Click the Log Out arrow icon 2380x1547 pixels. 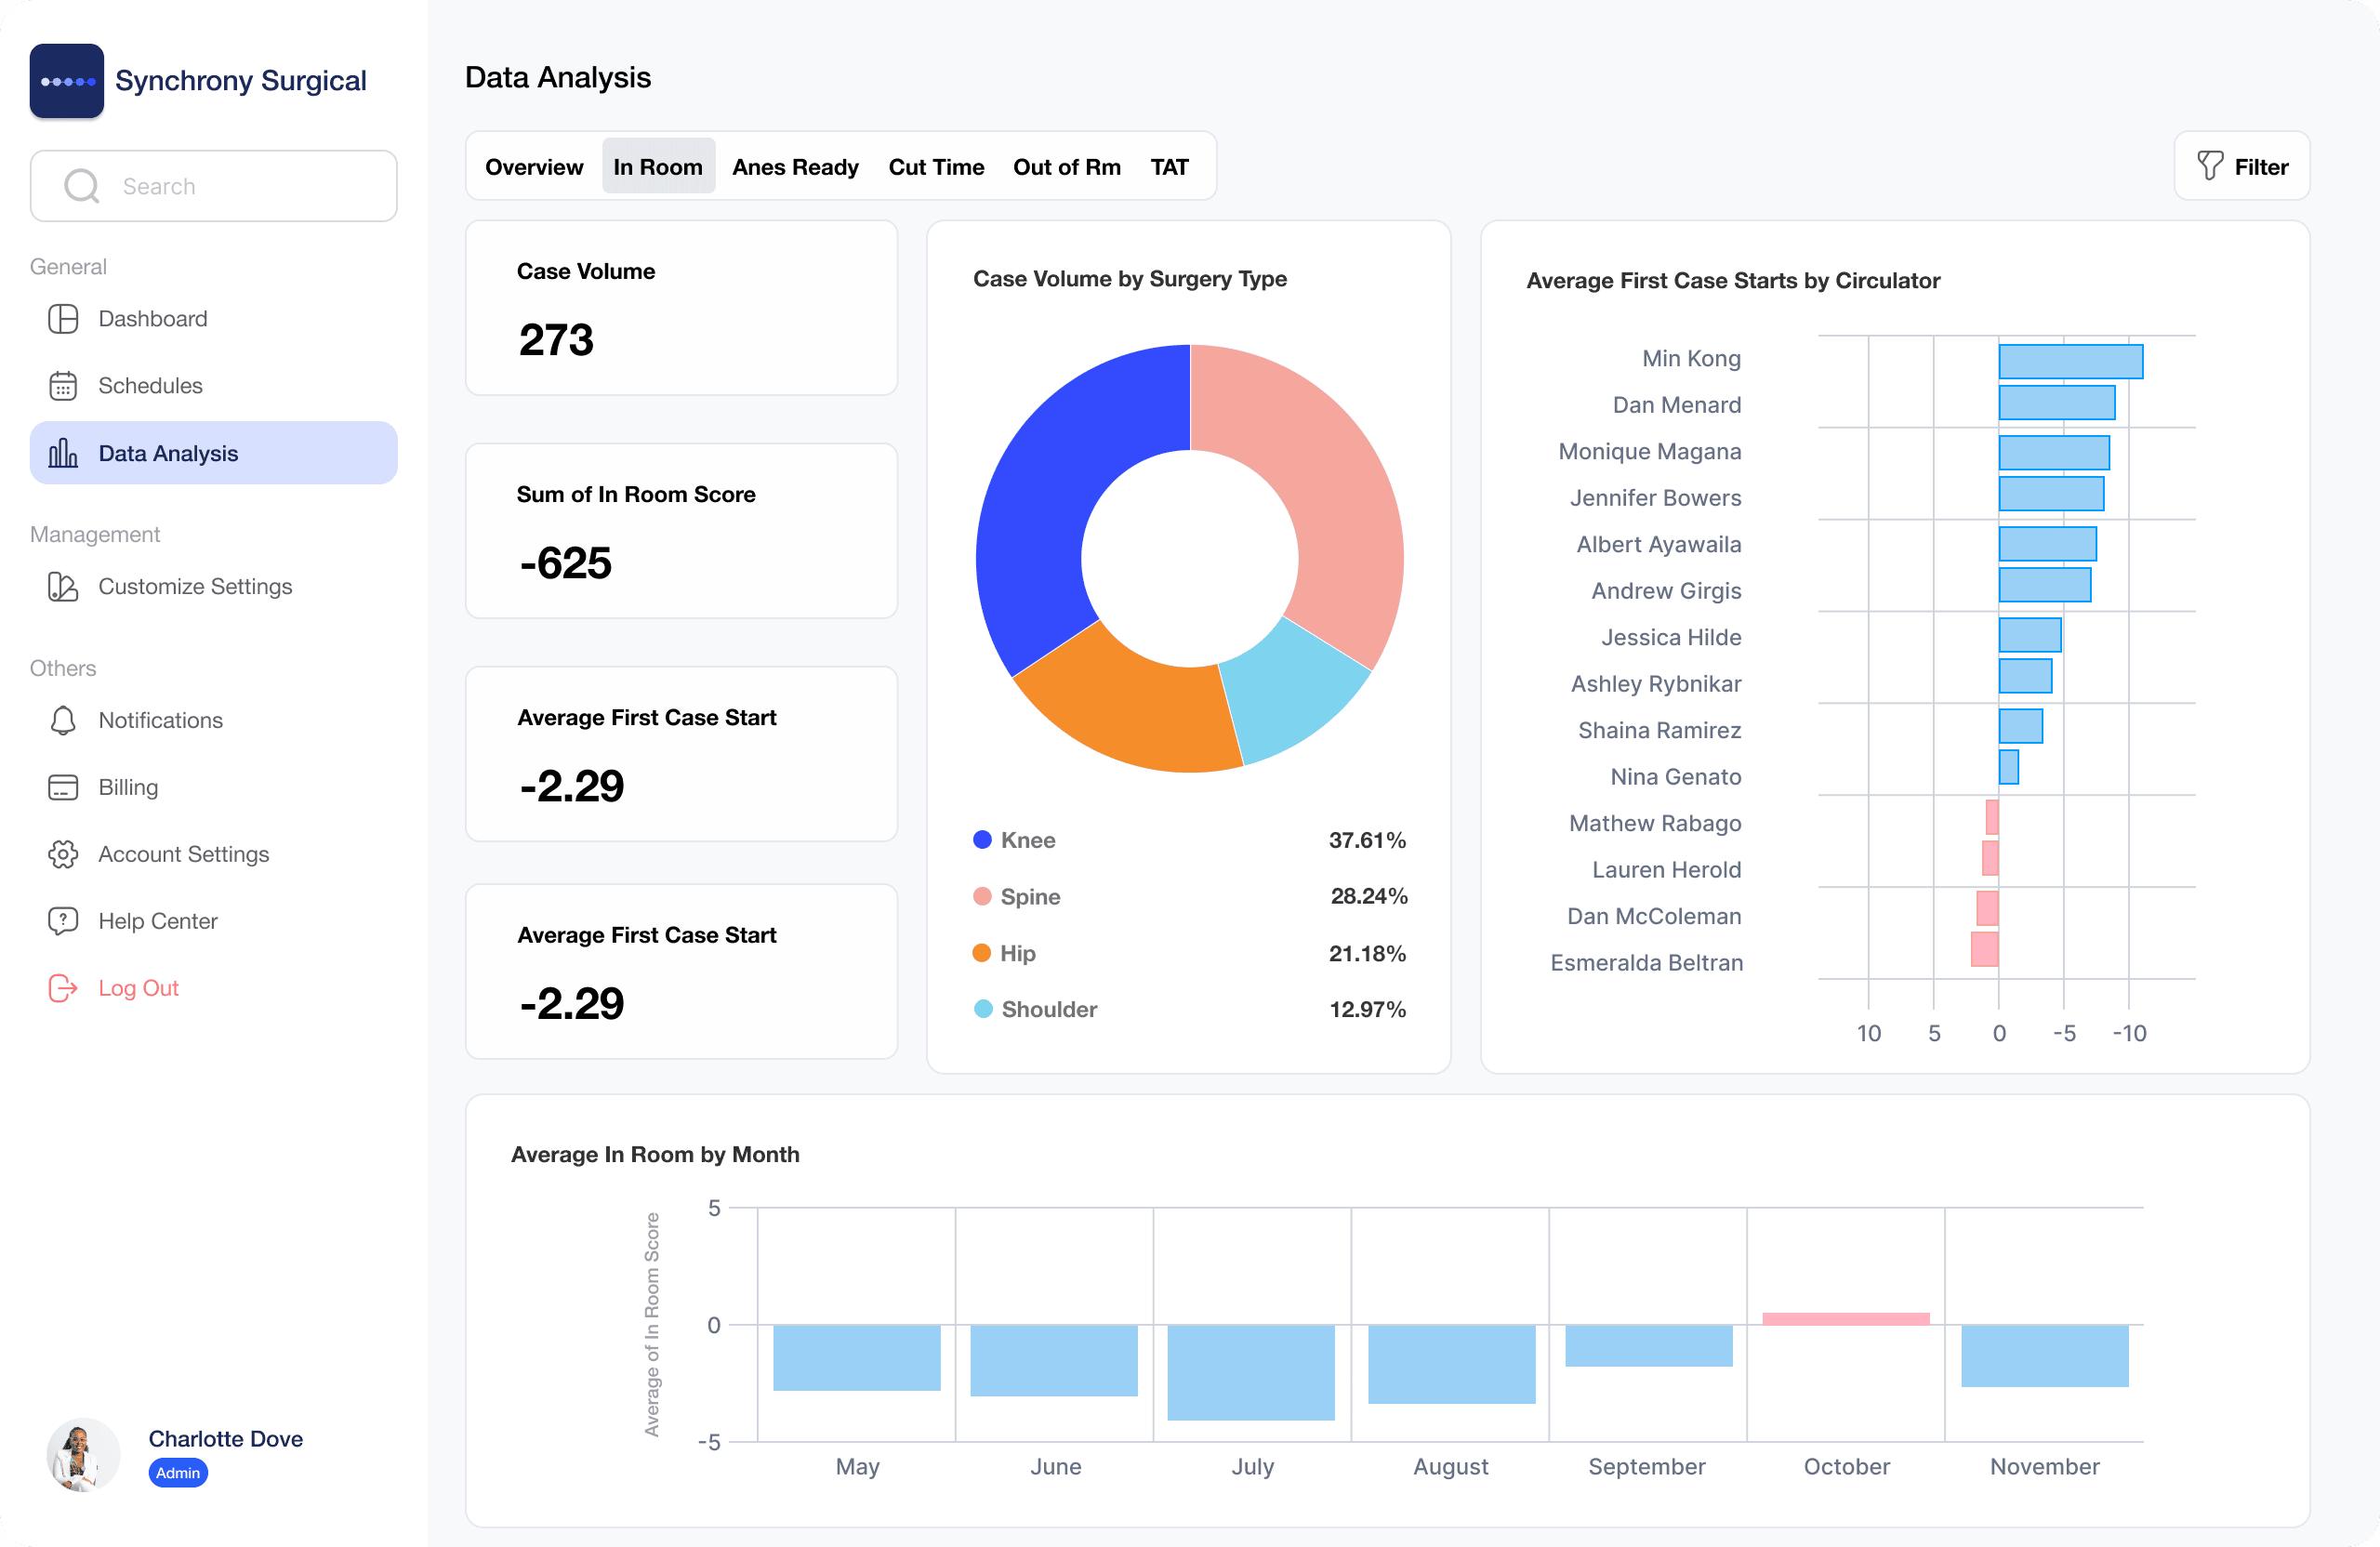(x=63, y=988)
